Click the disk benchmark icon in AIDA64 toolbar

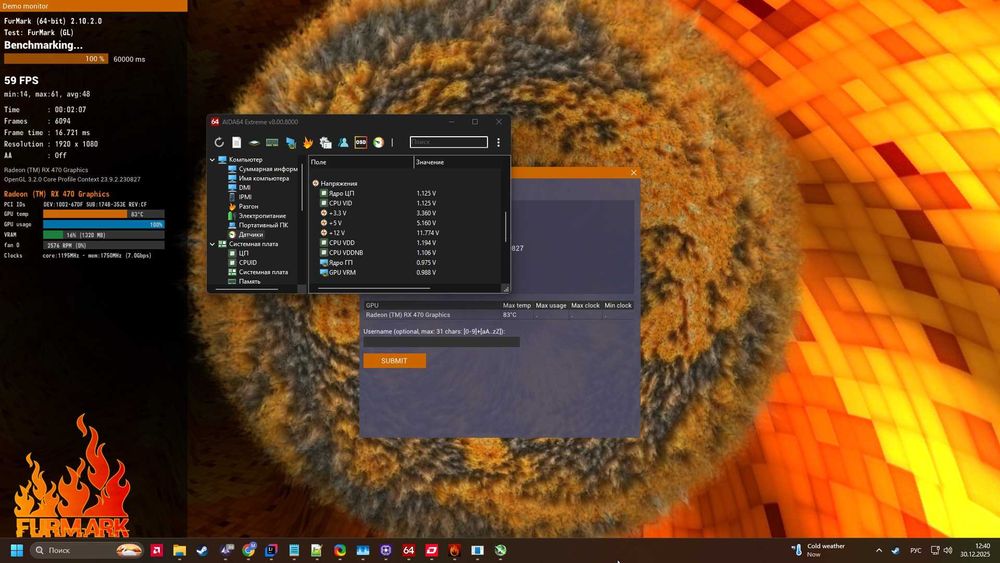(x=254, y=142)
